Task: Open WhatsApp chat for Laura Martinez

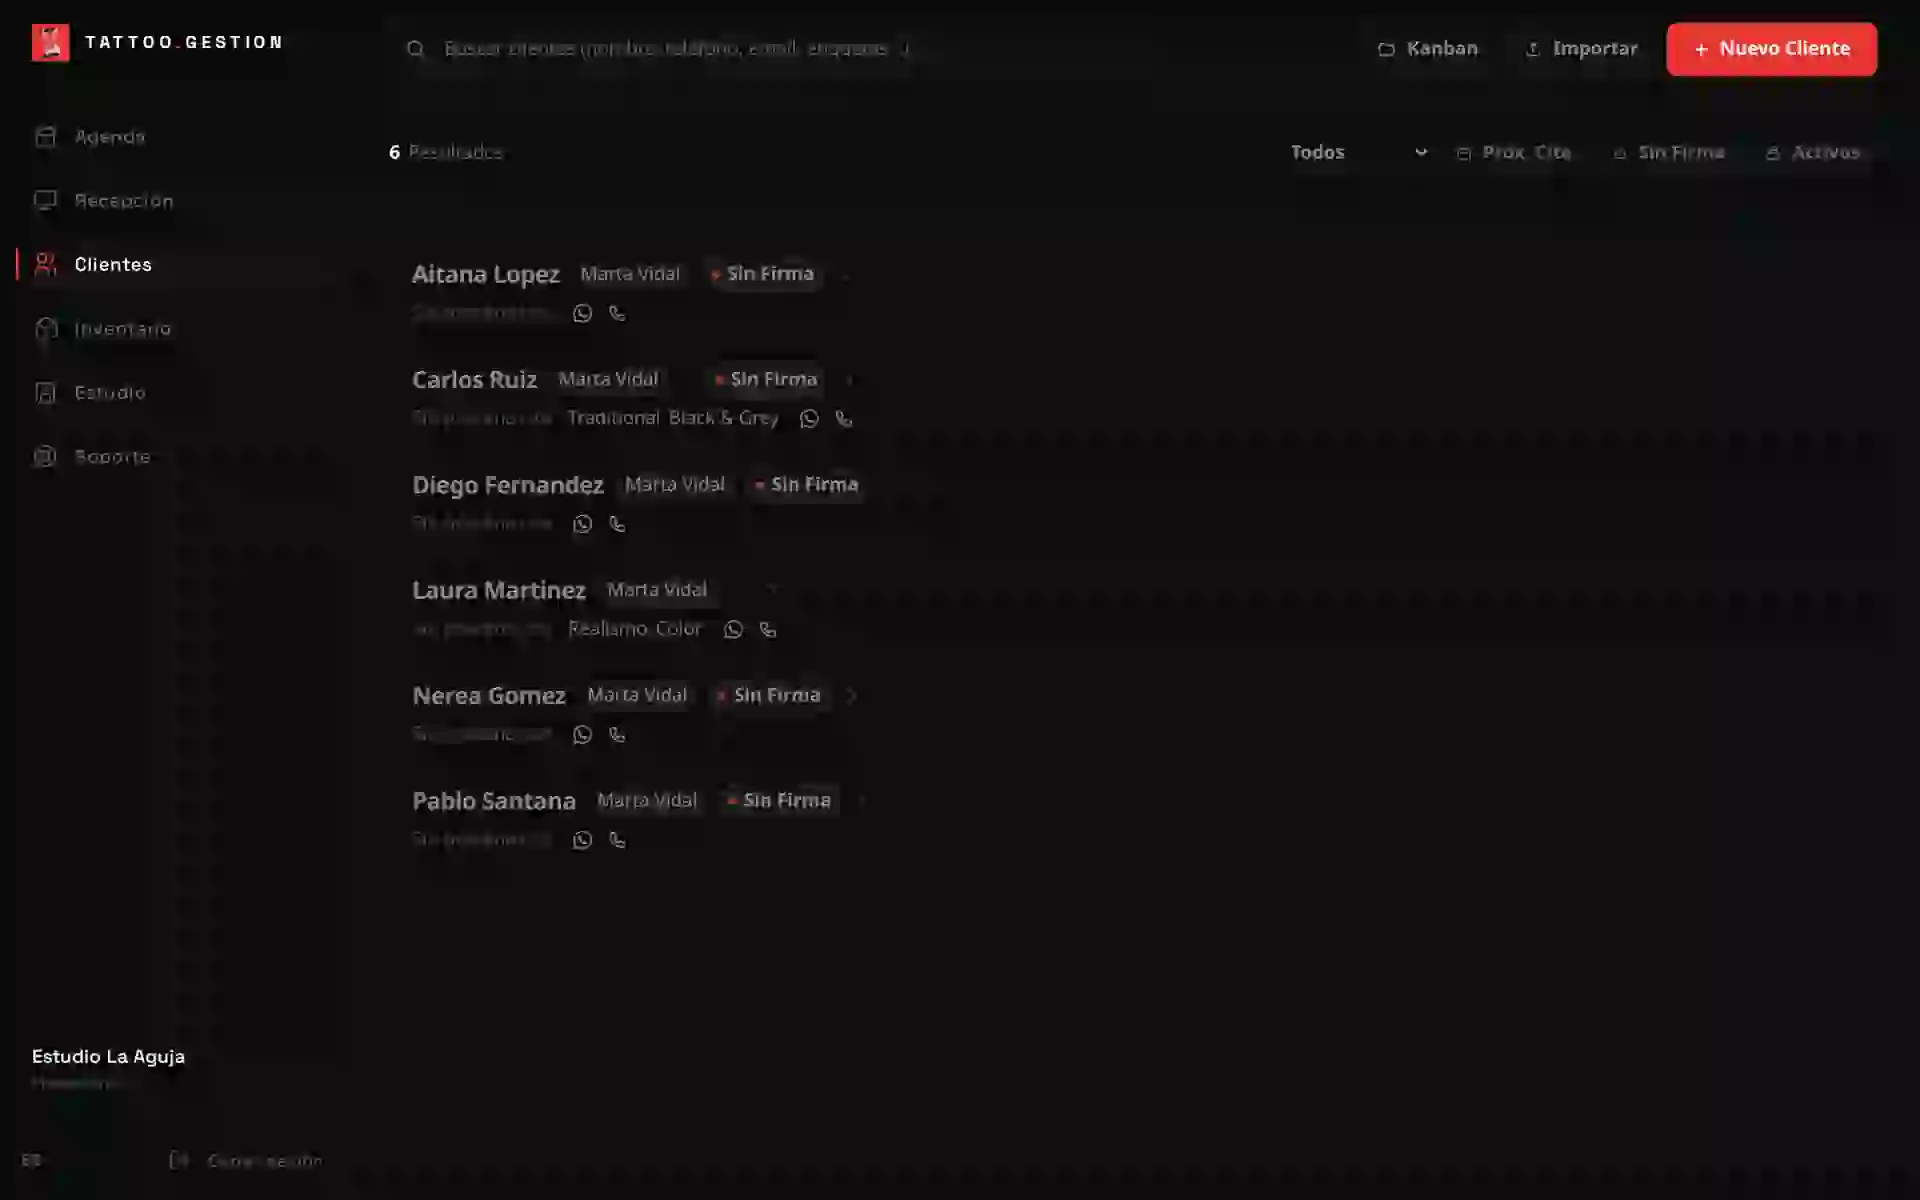Action: click(x=733, y=630)
